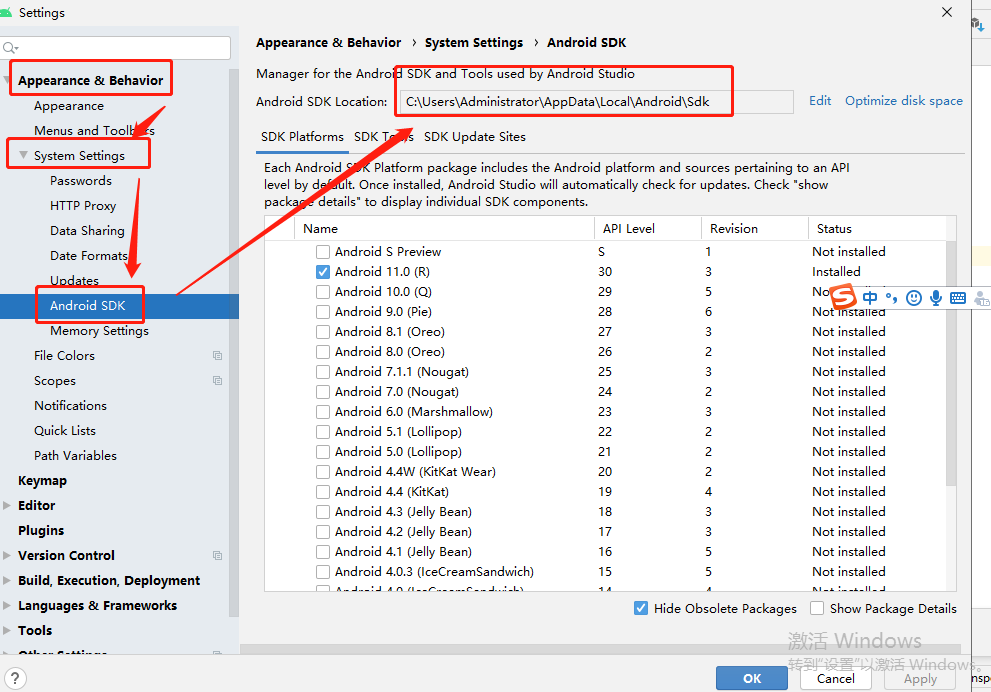The image size is (991, 692).
Task: Click the Scopes project-level icon
Action: (217, 380)
